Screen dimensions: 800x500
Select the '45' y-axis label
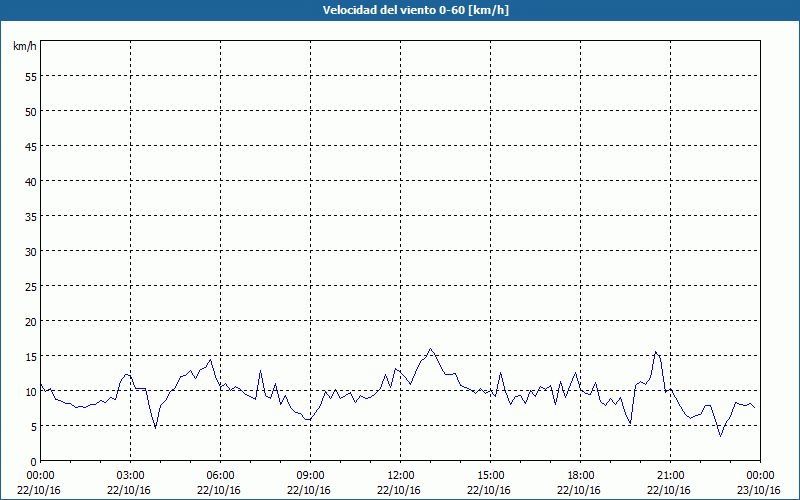point(31,146)
